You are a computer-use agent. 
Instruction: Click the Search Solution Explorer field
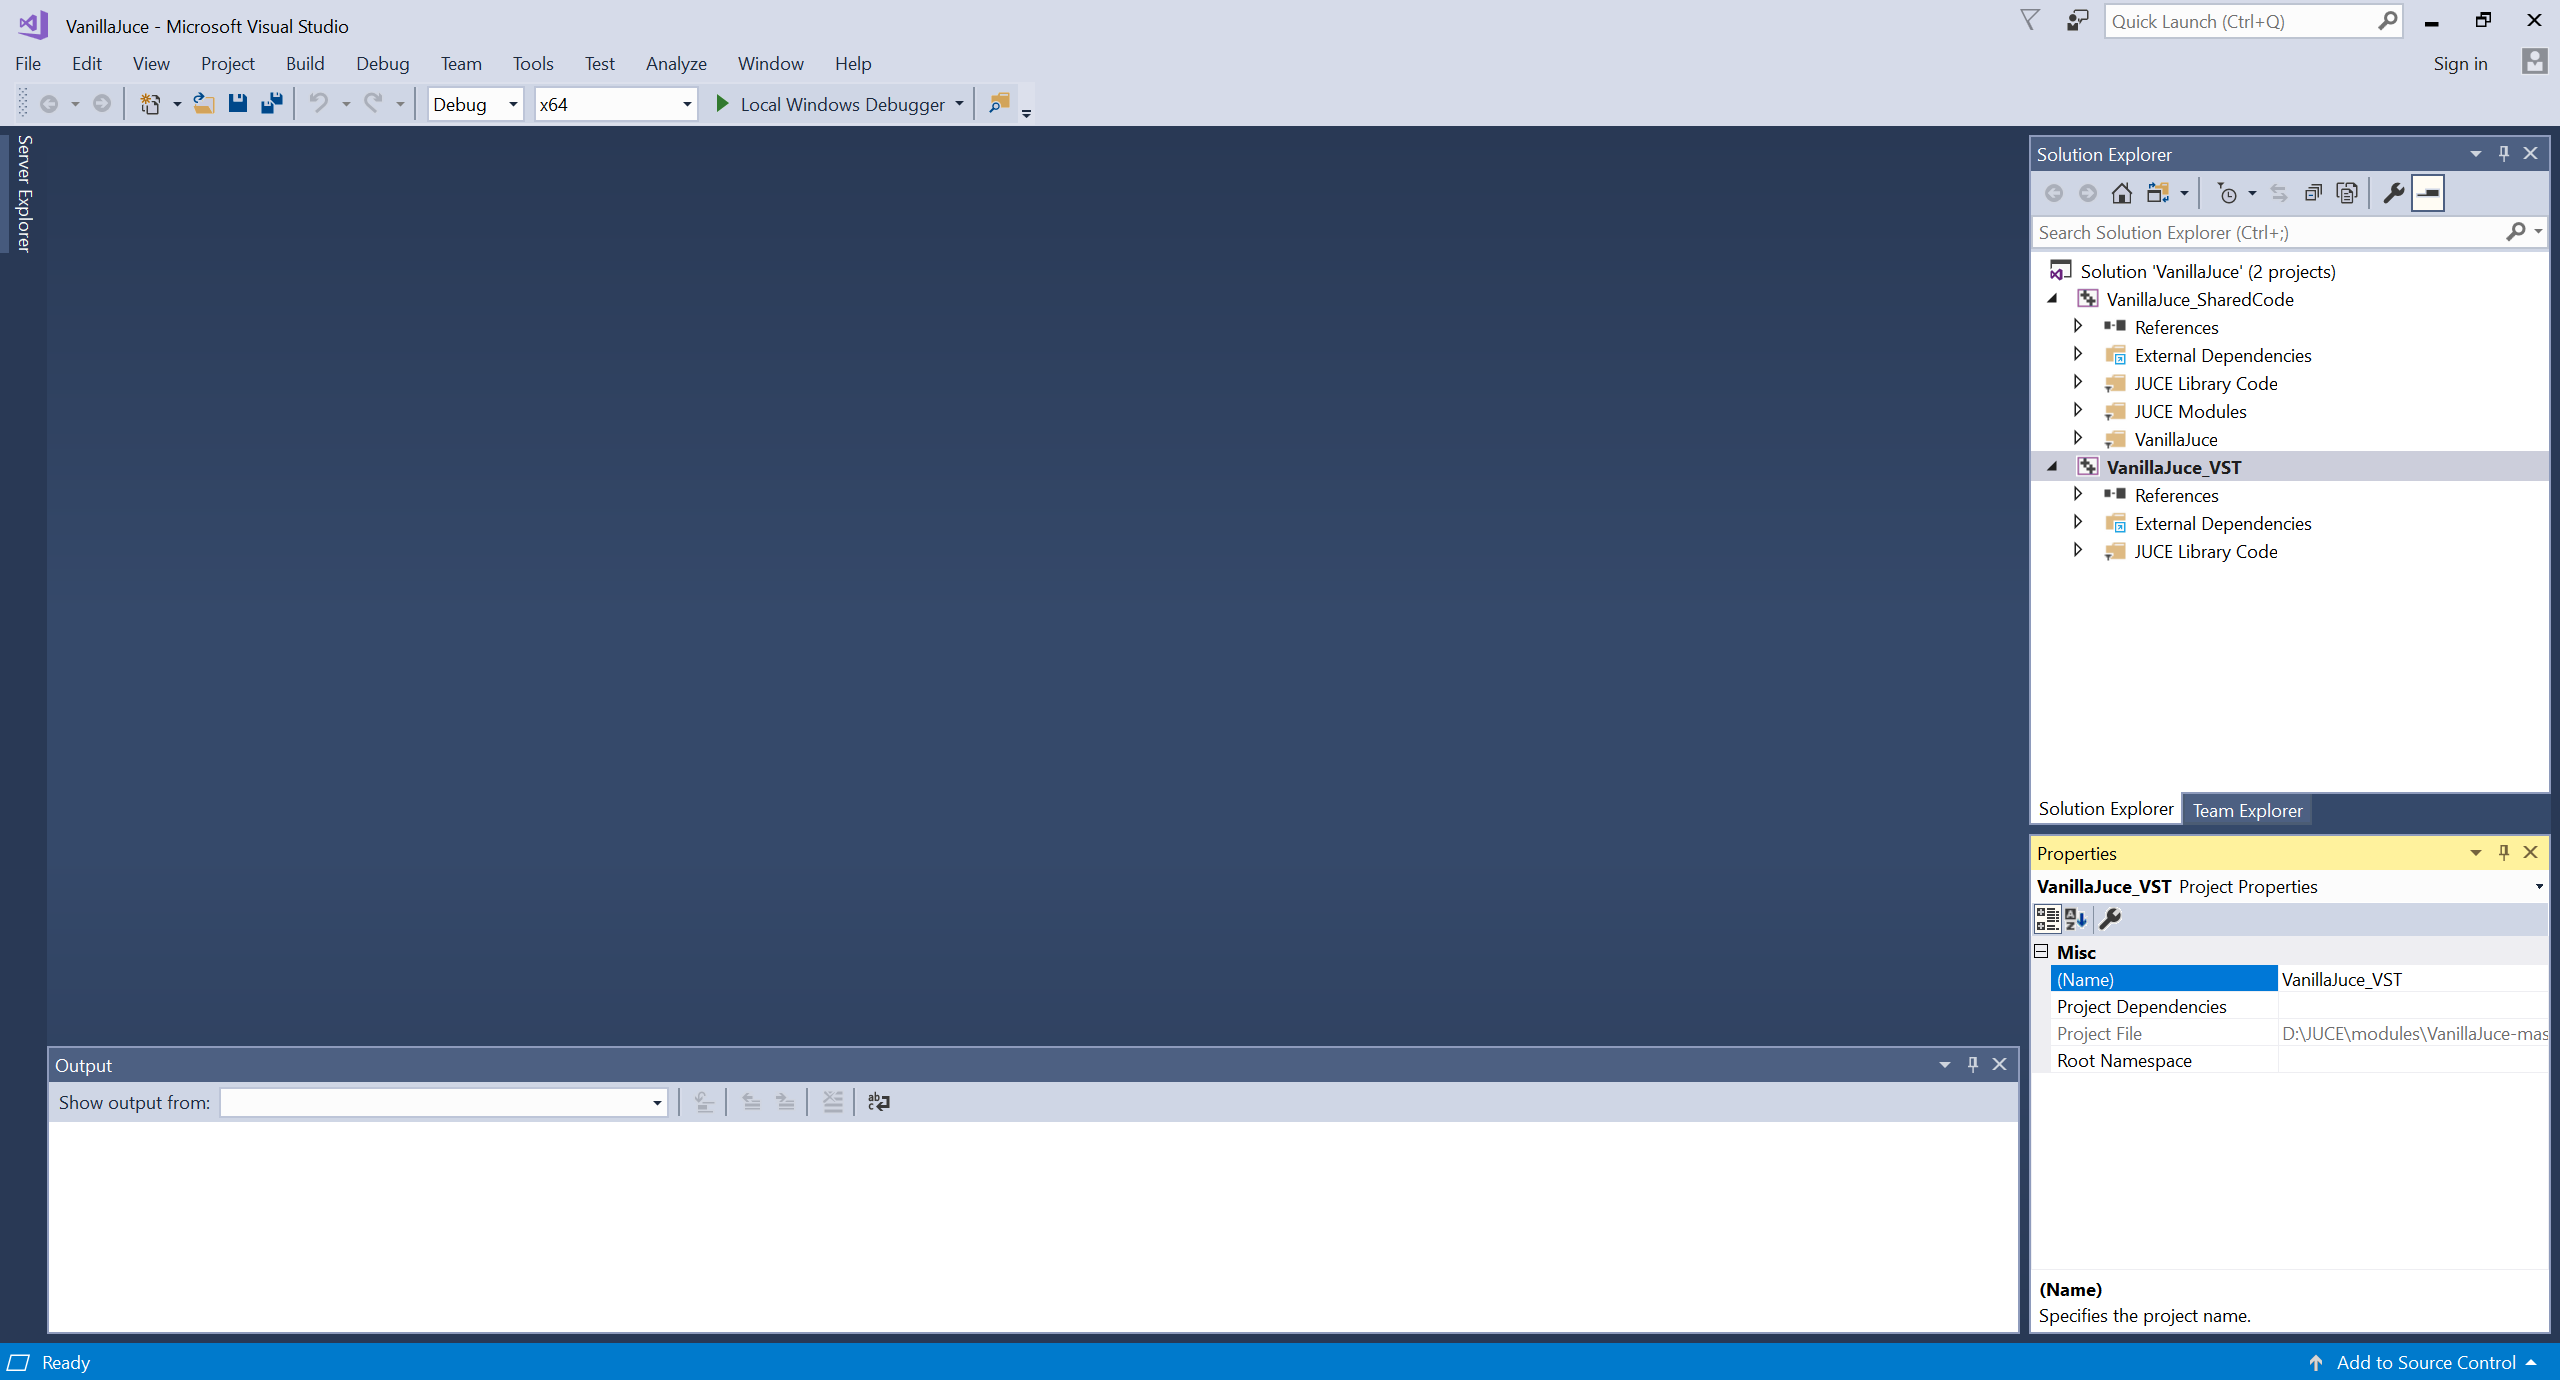(x=2270, y=232)
